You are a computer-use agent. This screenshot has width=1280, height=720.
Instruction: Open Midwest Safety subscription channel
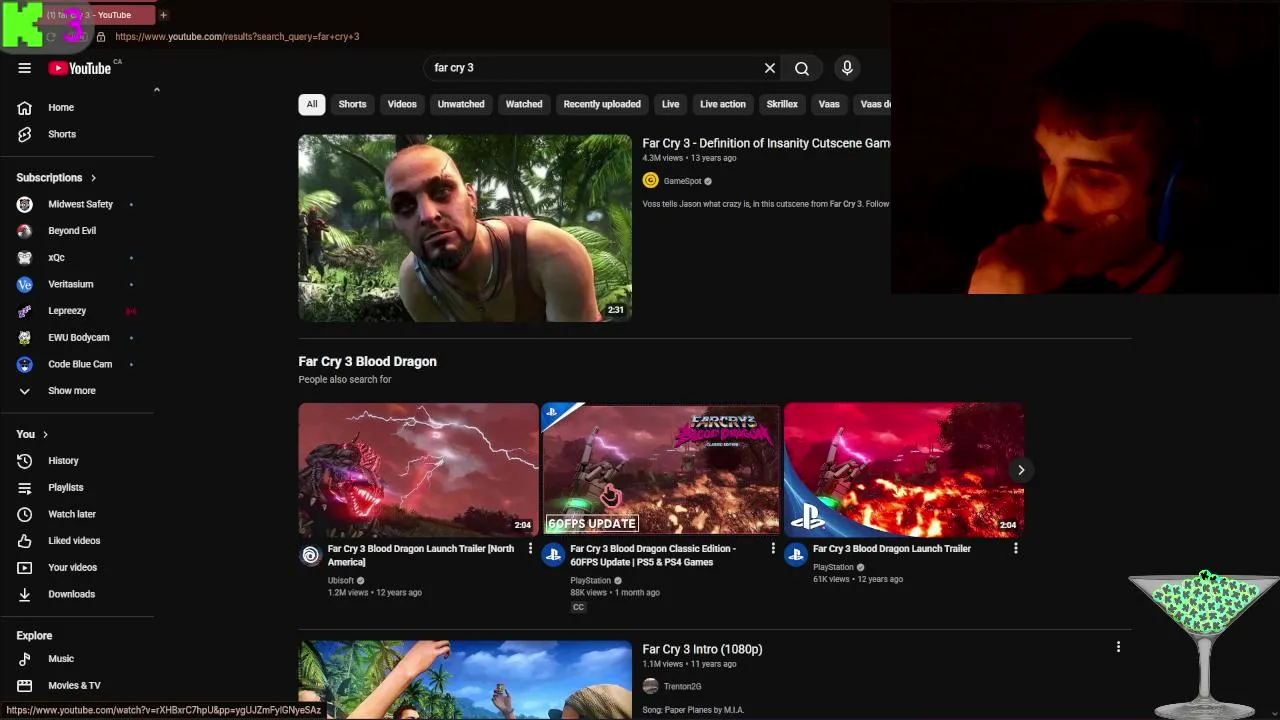pyautogui.click(x=80, y=204)
